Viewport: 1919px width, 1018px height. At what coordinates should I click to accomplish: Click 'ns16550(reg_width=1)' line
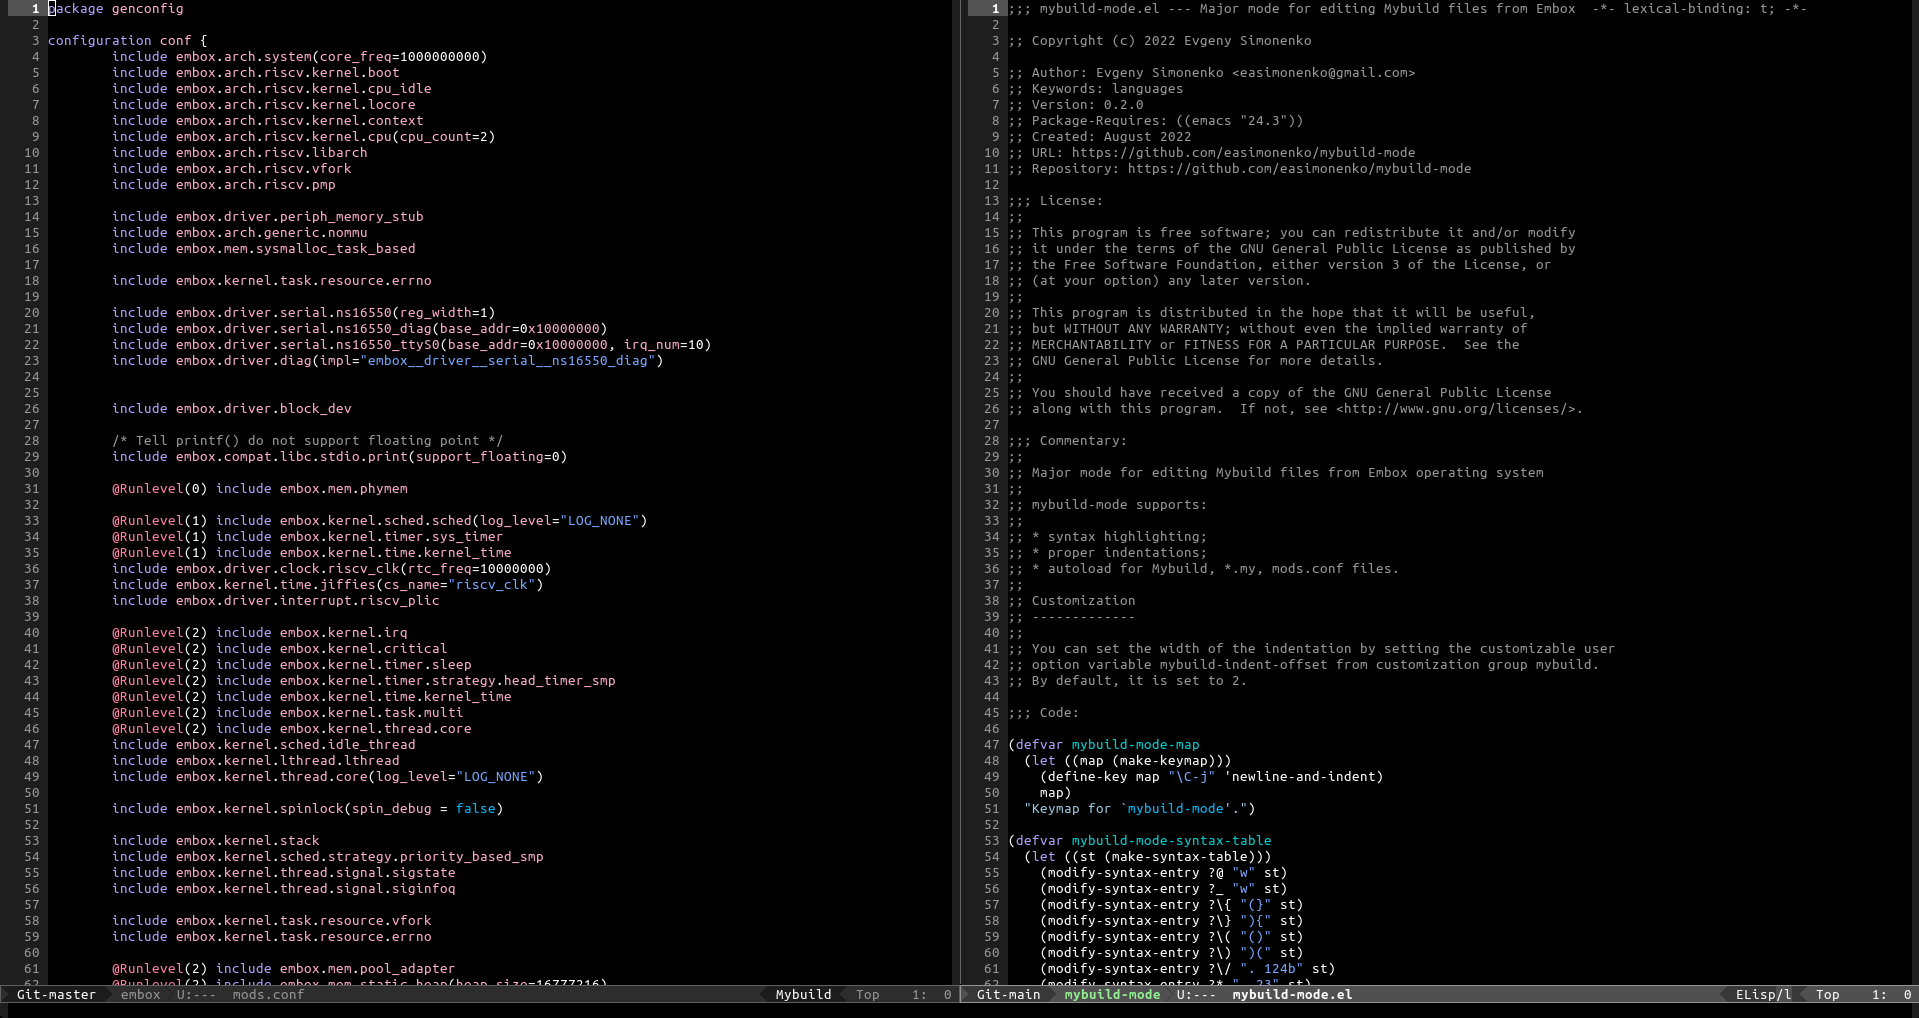(304, 313)
